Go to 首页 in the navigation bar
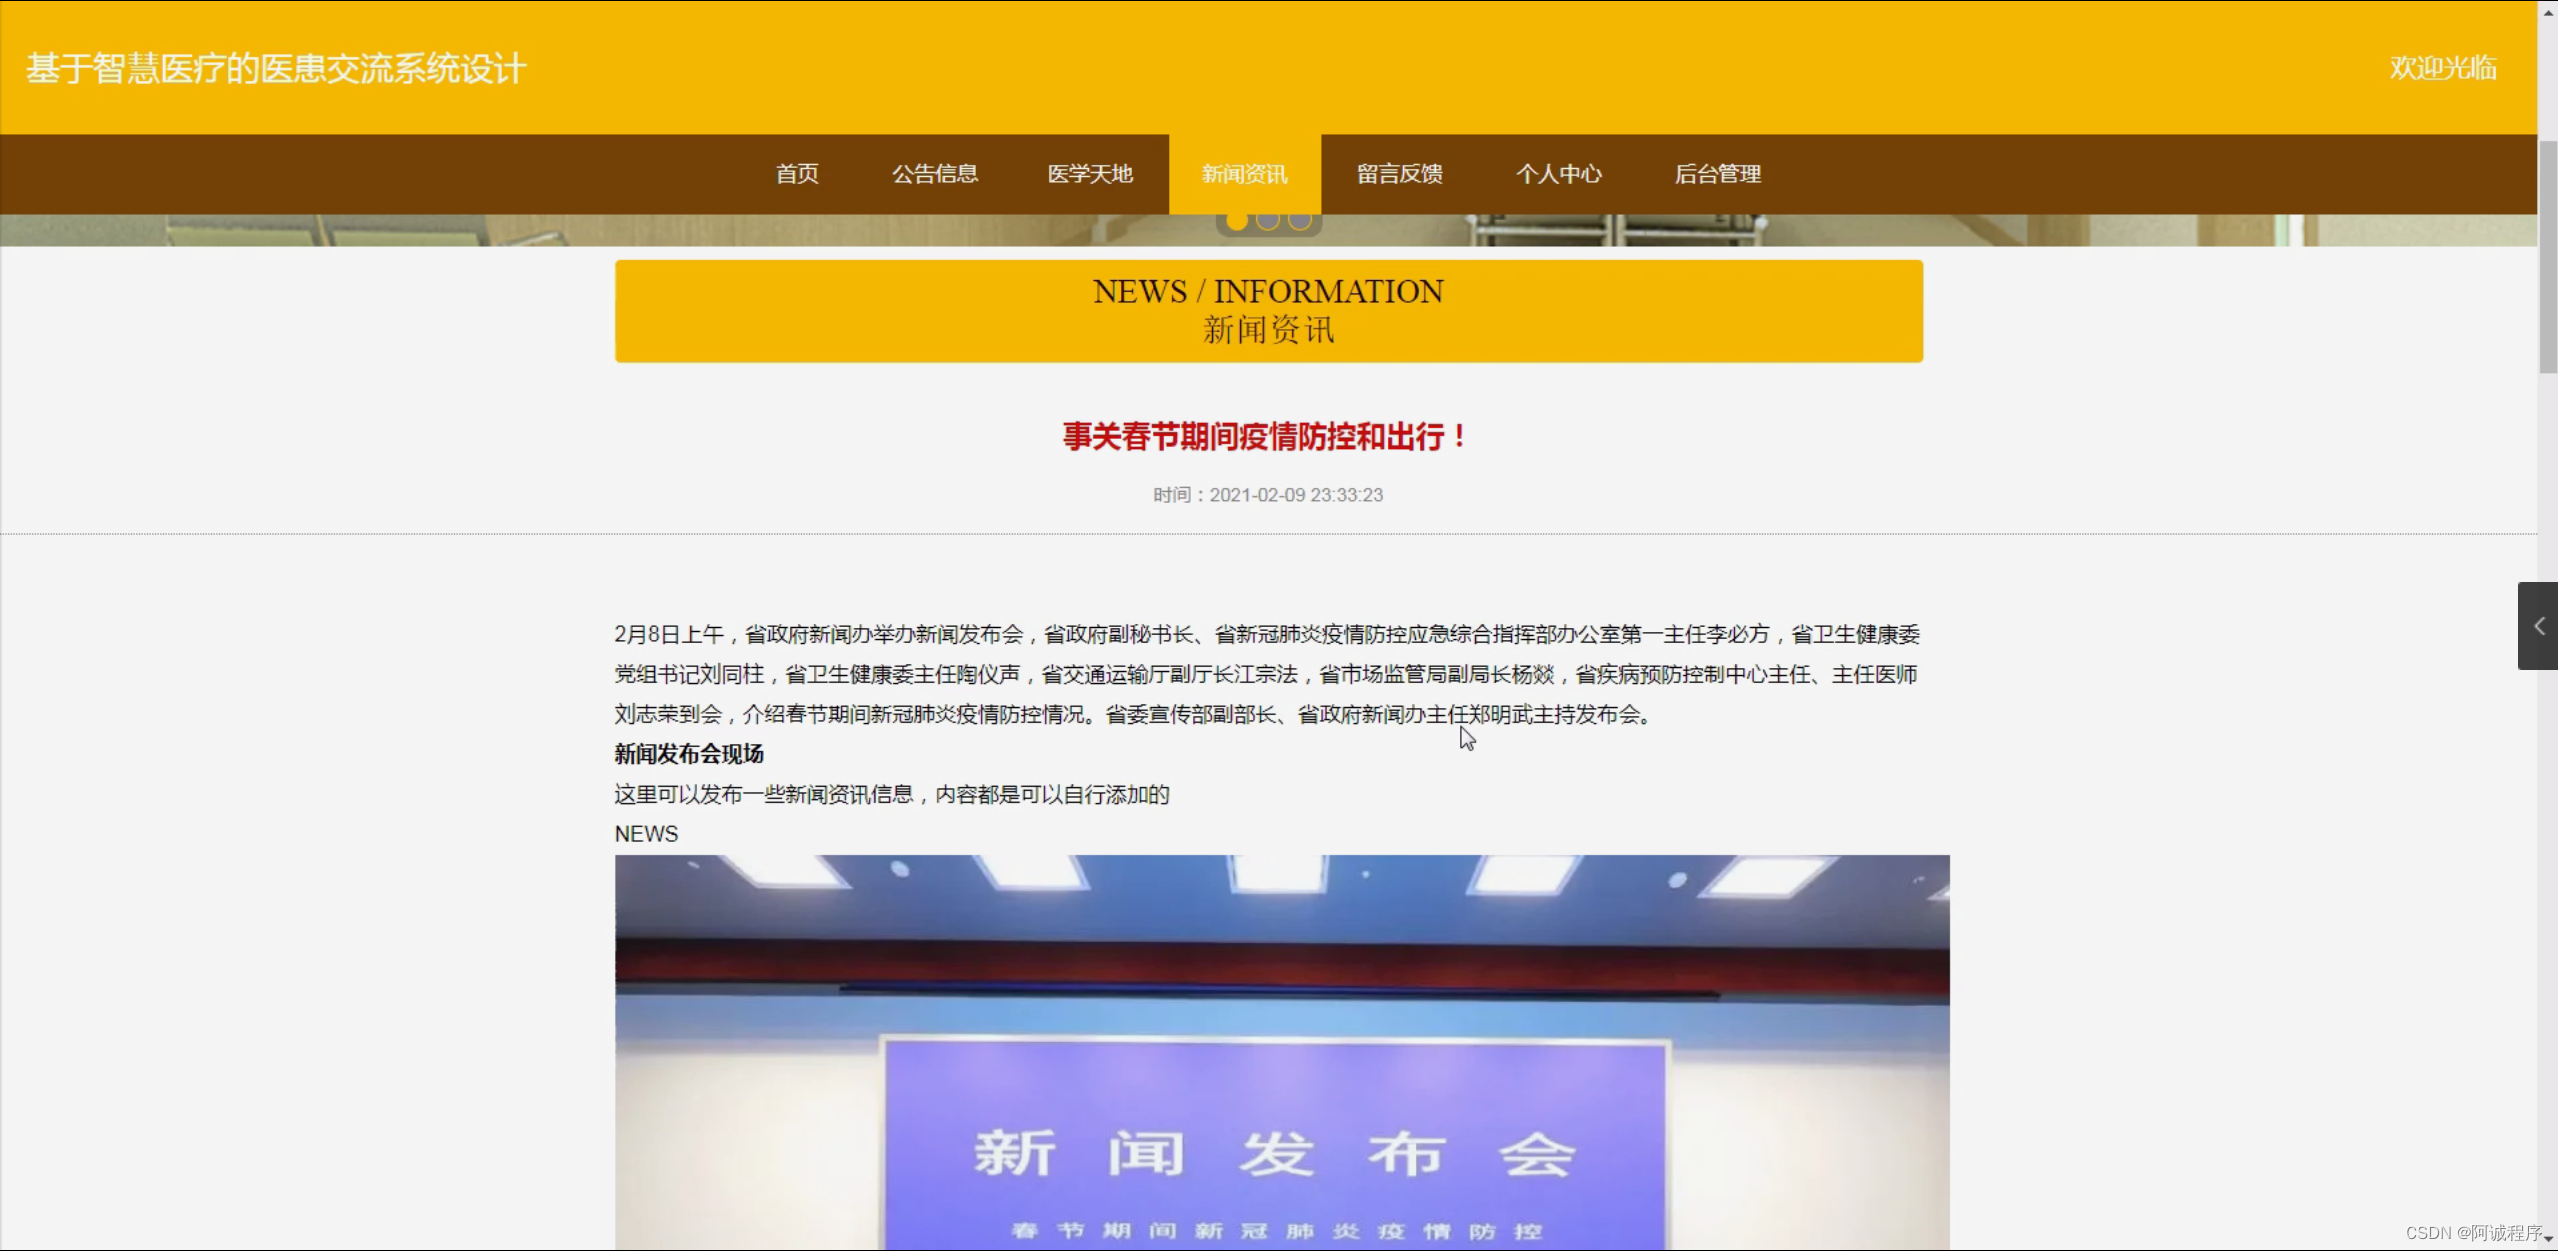The image size is (2558, 1251). coord(797,174)
